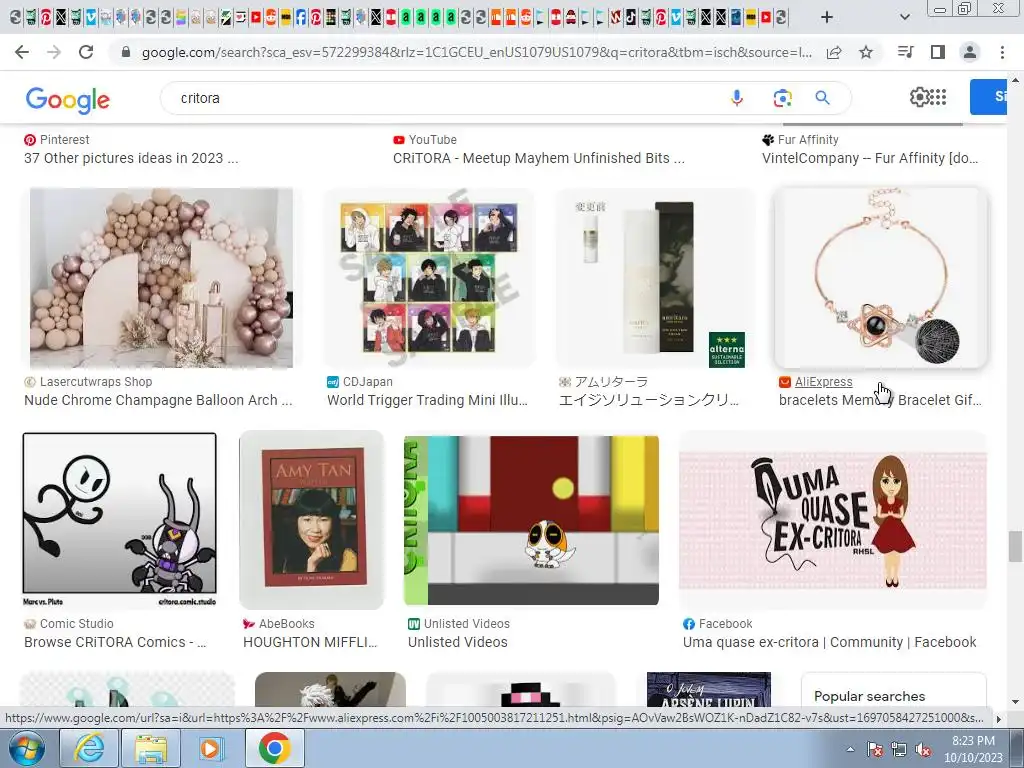Go back to the previous page
This screenshot has width=1024, height=768.
point(22,52)
